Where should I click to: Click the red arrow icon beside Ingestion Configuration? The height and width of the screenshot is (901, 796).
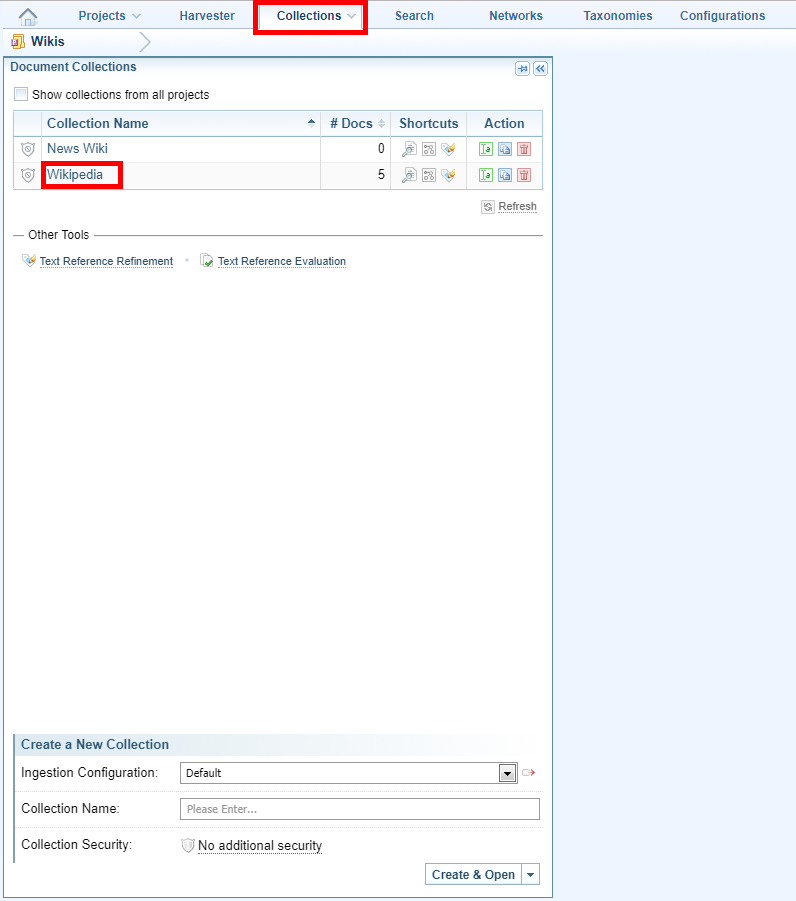529,773
